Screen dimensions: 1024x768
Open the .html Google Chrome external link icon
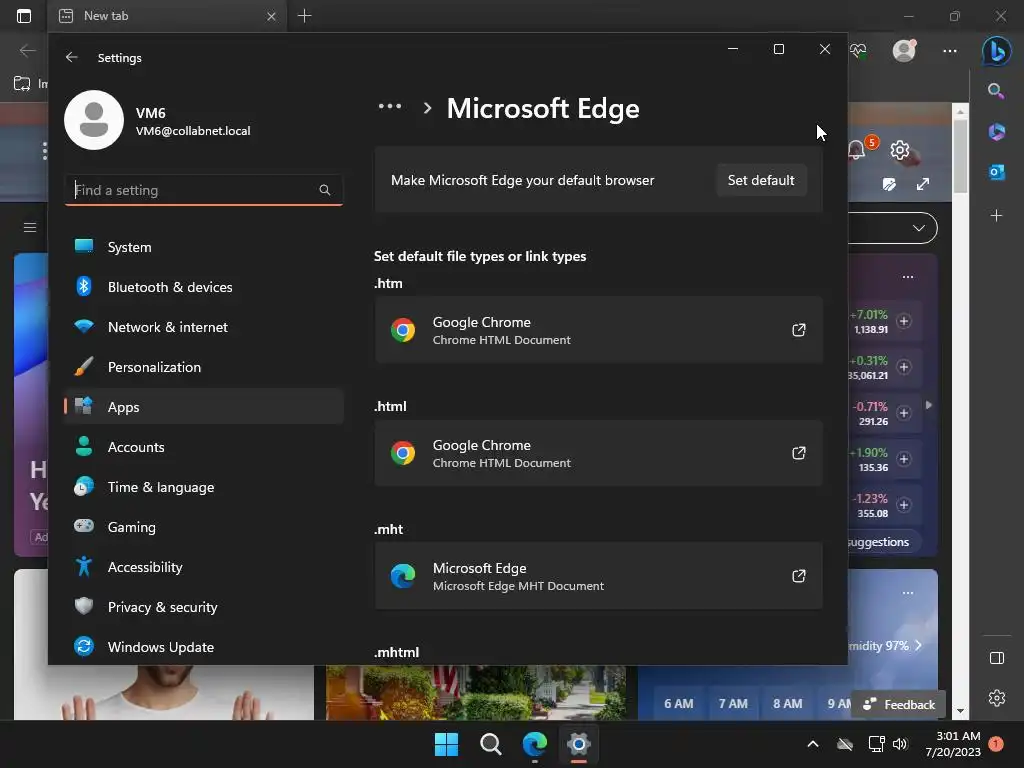coord(799,453)
